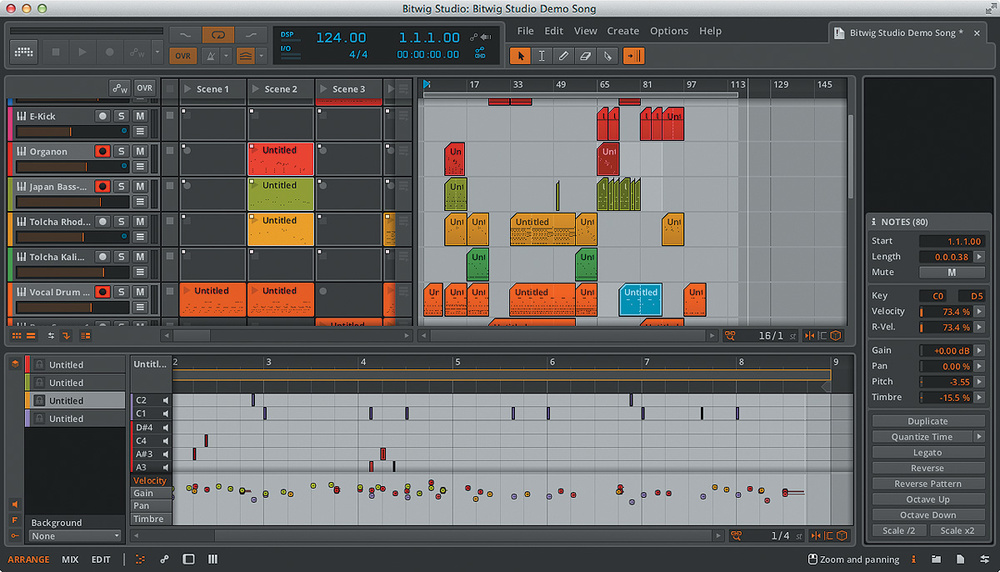Expand the Quantize Time options arrow
1000x572 pixels.
pos(978,437)
